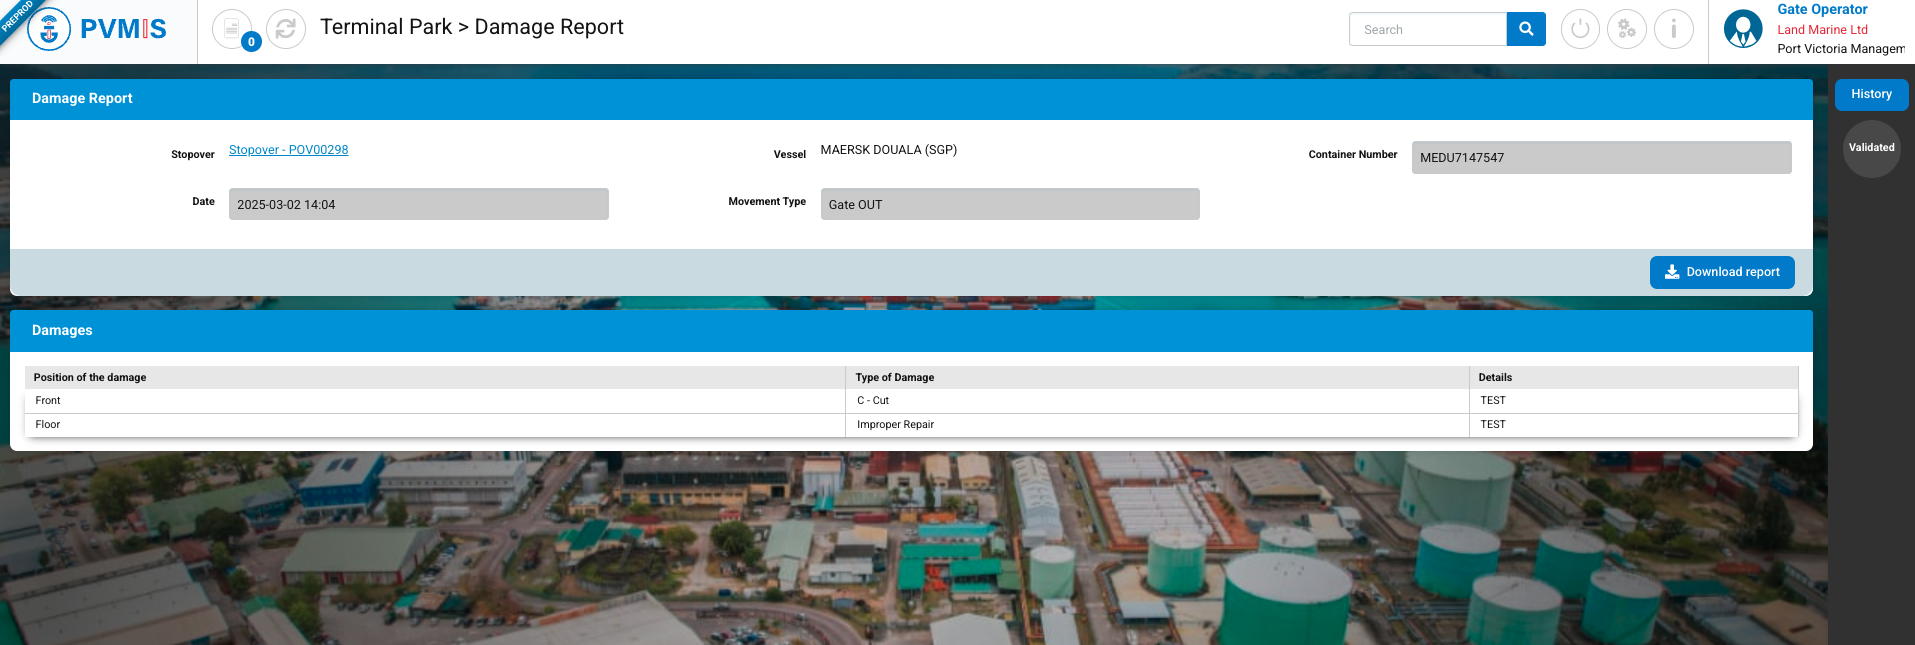Click the Container Number field MEDU7147547
Viewport: 1915px width, 645px height.
[x=1600, y=157]
